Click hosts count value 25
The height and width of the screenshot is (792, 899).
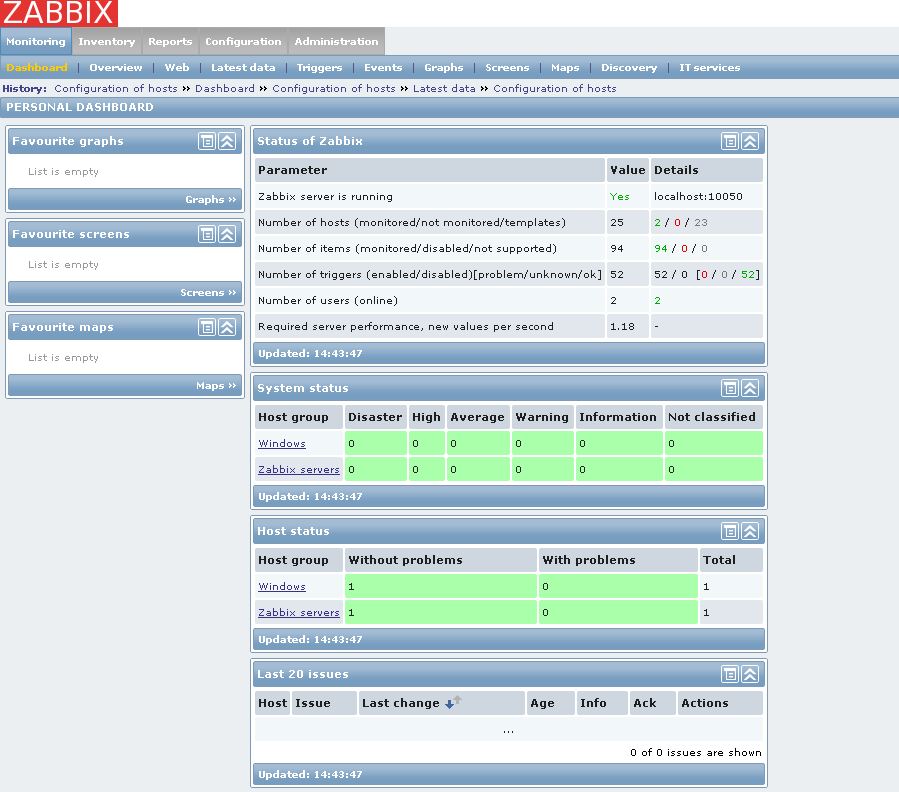(x=616, y=223)
